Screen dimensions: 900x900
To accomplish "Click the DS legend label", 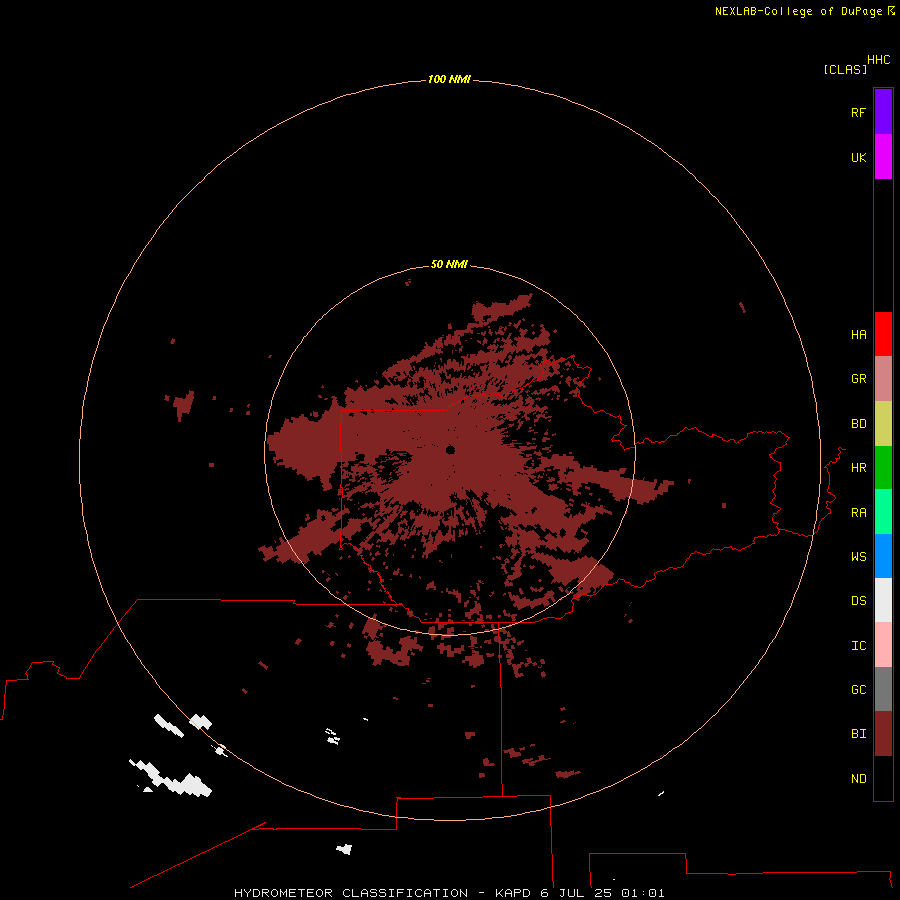I will [859, 601].
